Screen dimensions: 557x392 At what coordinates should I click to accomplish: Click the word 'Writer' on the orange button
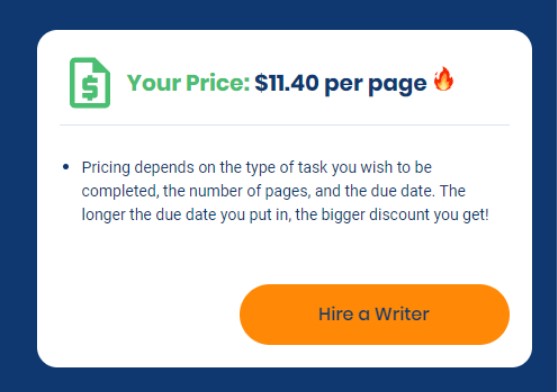point(402,314)
